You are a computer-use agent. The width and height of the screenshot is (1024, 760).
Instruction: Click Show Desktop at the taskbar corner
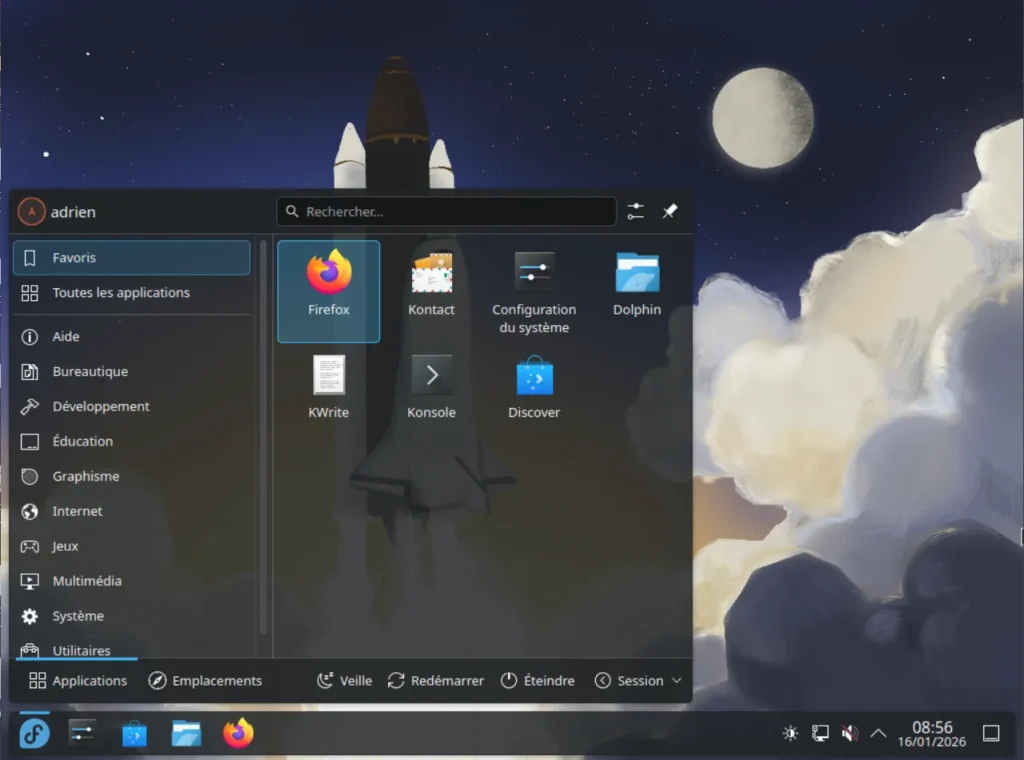(991, 733)
